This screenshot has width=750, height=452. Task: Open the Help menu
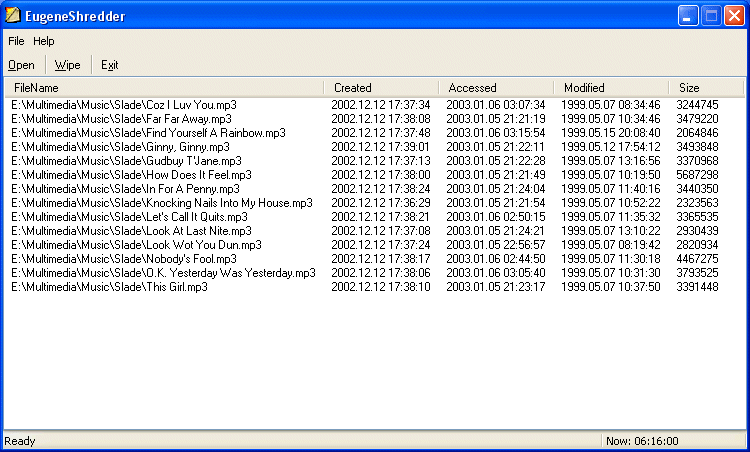(x=44, y=41)
